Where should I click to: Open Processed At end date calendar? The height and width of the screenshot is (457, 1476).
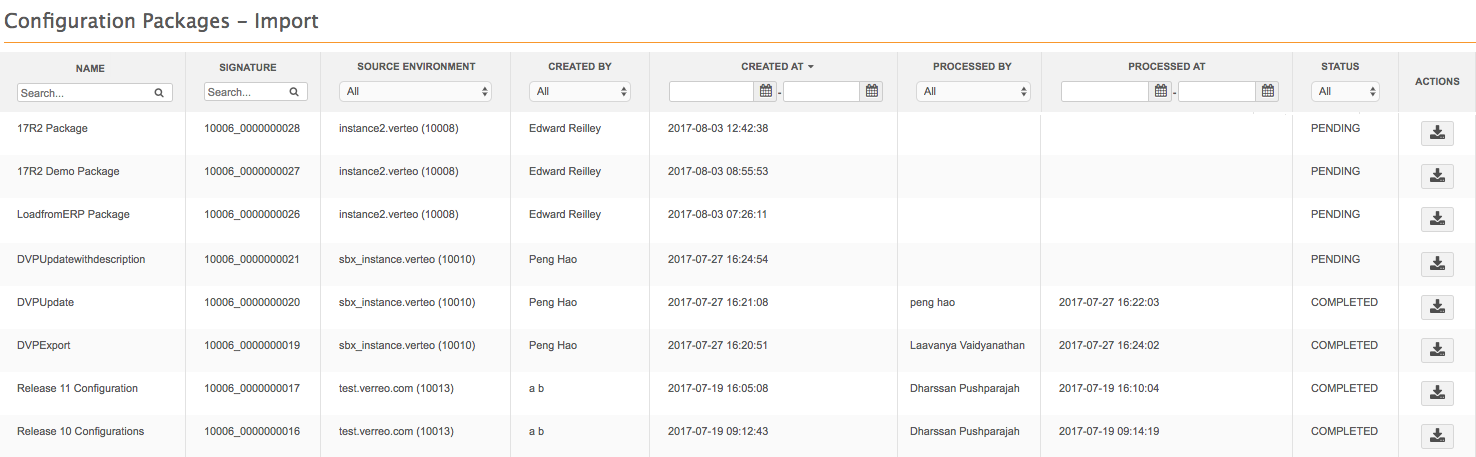click(x=1268, y=91)
